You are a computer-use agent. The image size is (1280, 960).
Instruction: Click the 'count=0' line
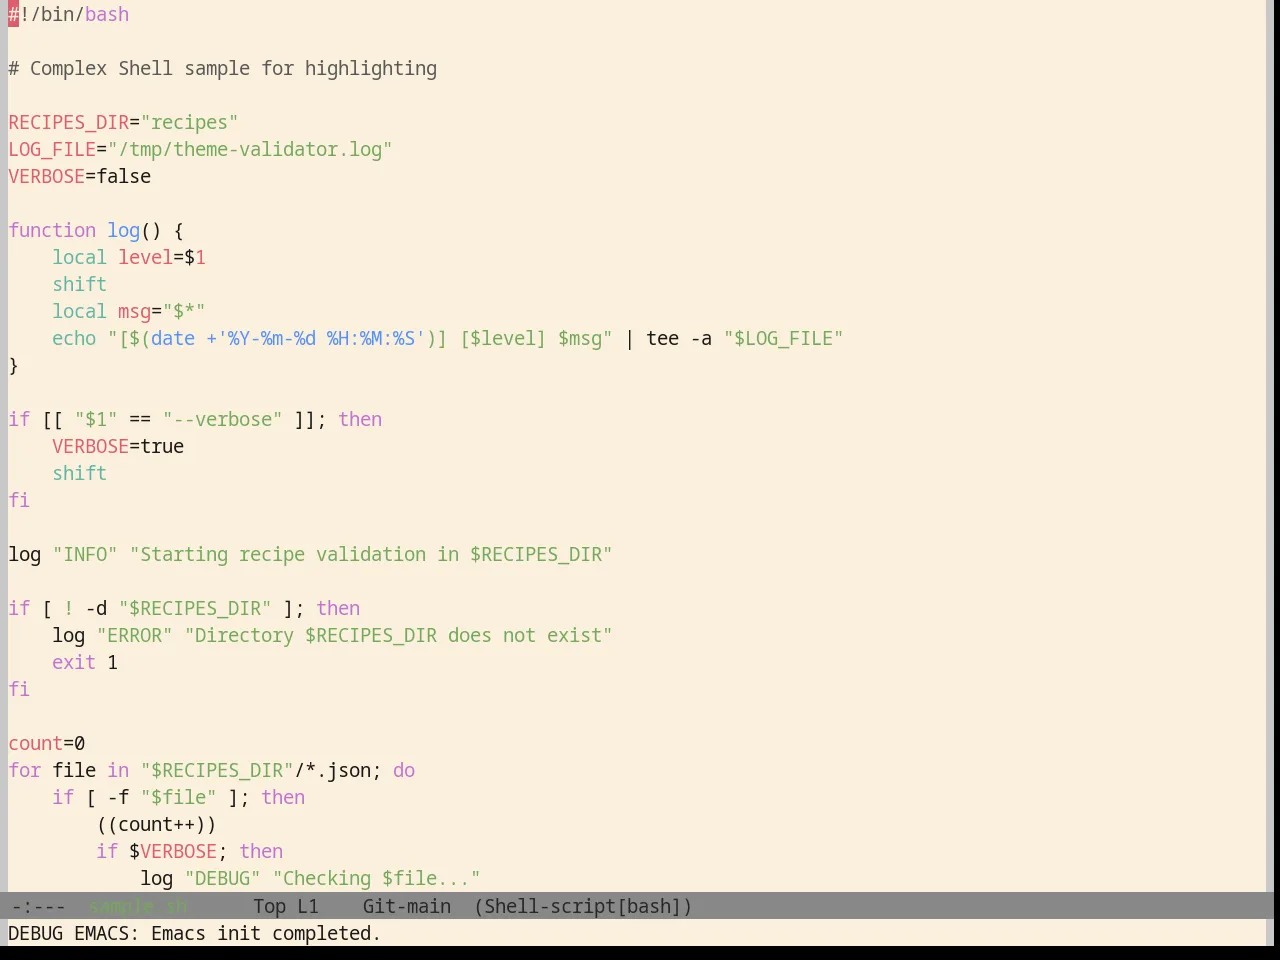47,744
